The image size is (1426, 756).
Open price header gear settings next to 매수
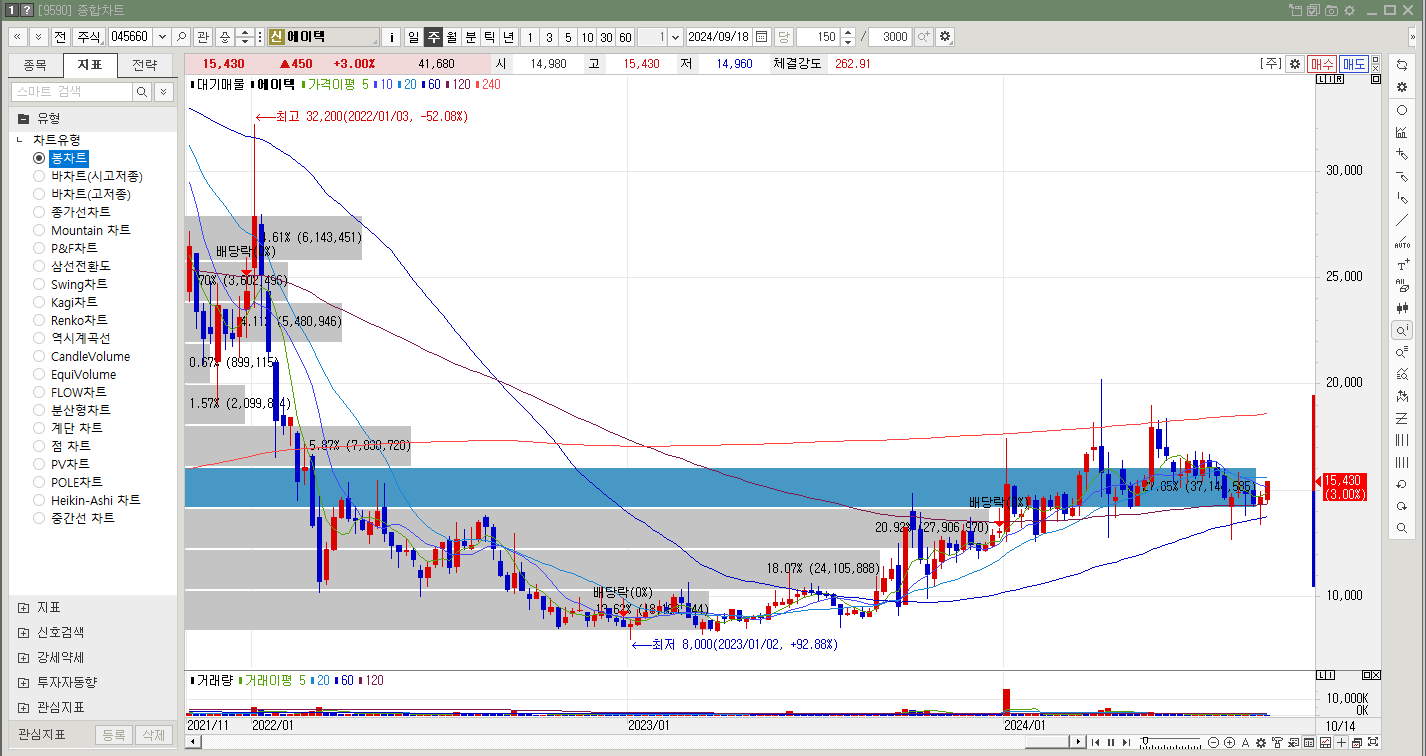click(1295, 63)
